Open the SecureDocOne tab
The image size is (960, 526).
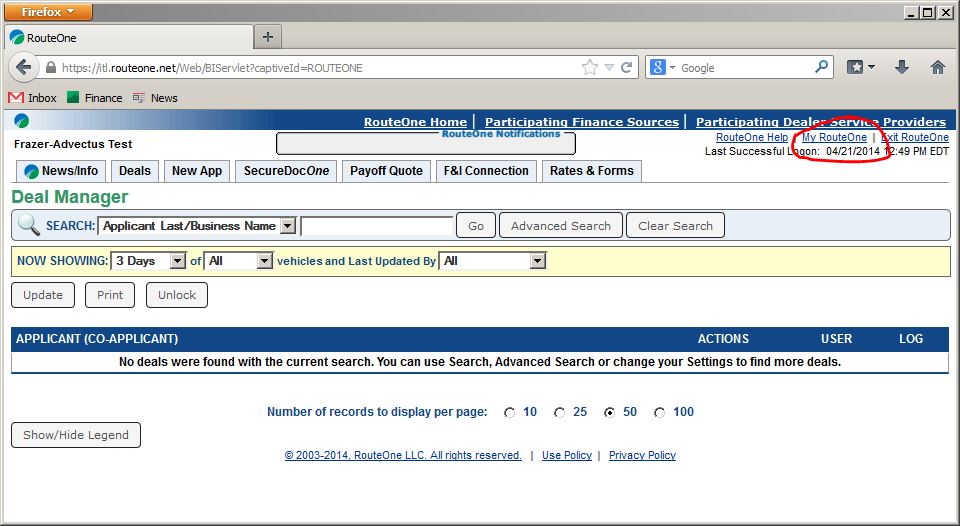click(x=287, y=171)
